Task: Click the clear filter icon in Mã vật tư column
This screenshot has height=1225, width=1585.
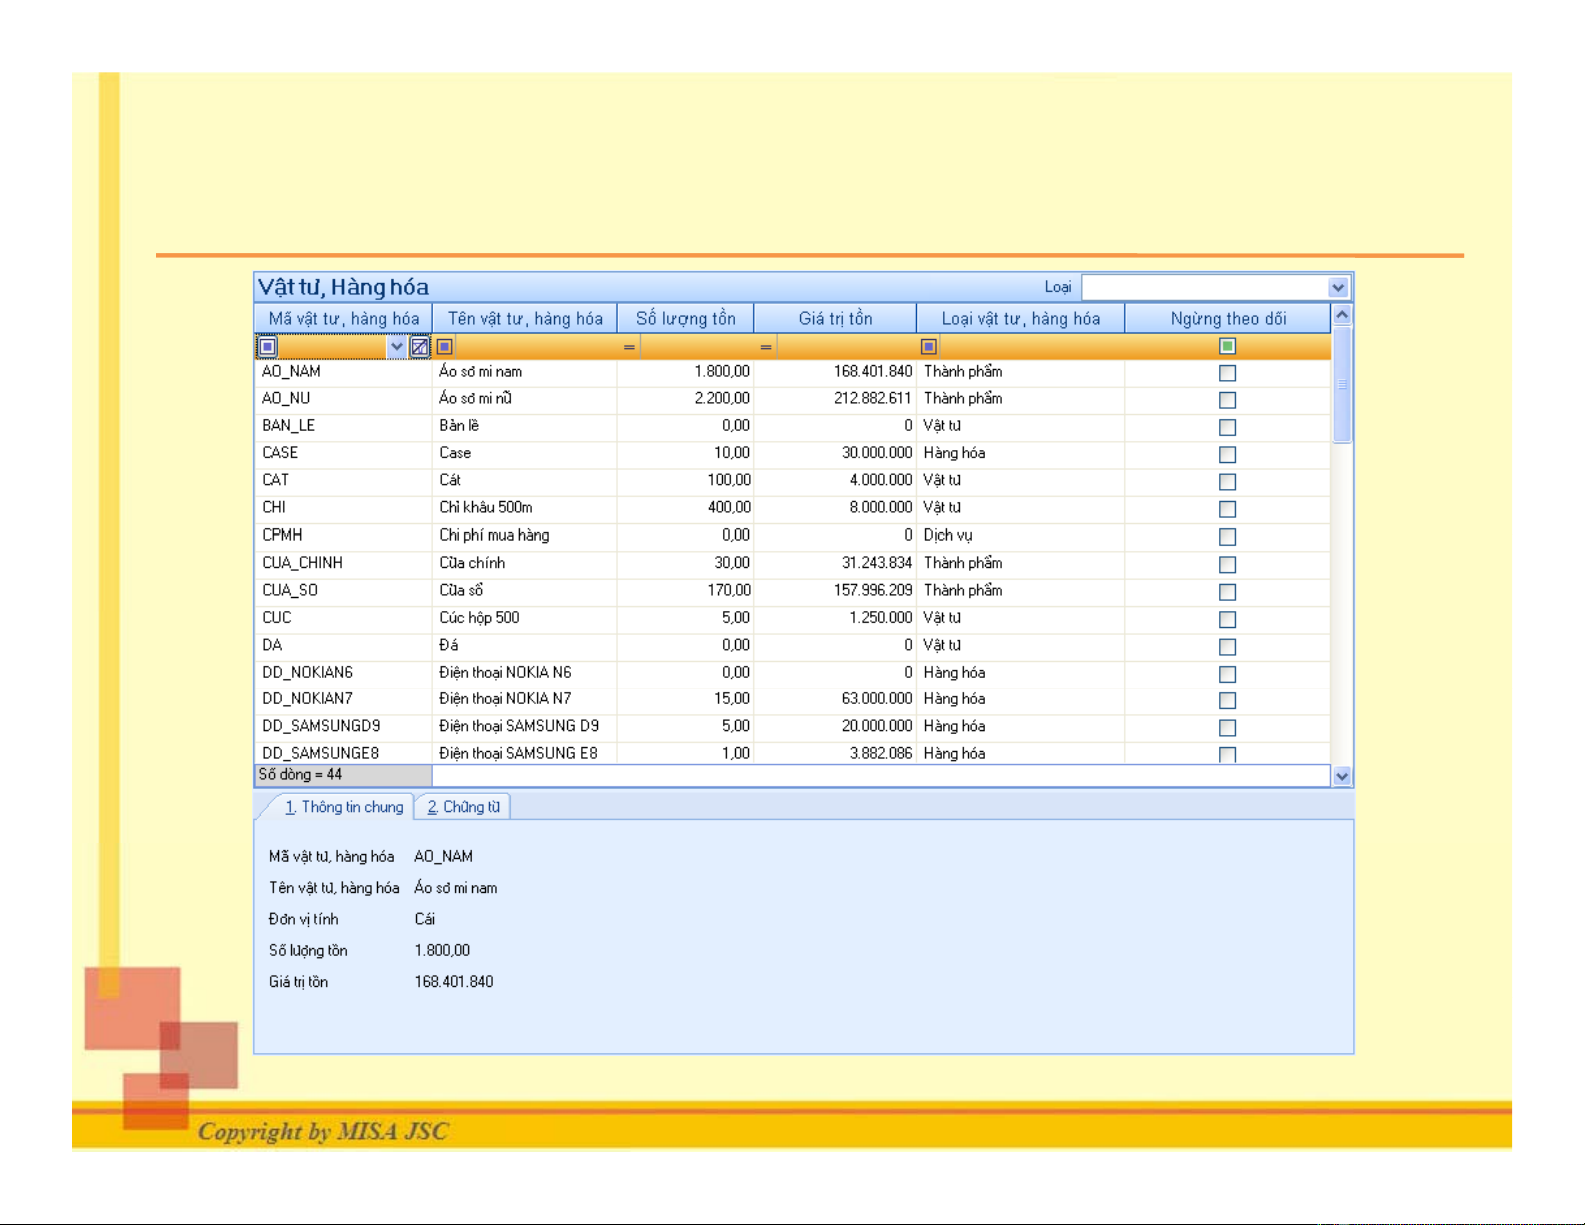Action: tap(420, 347)
